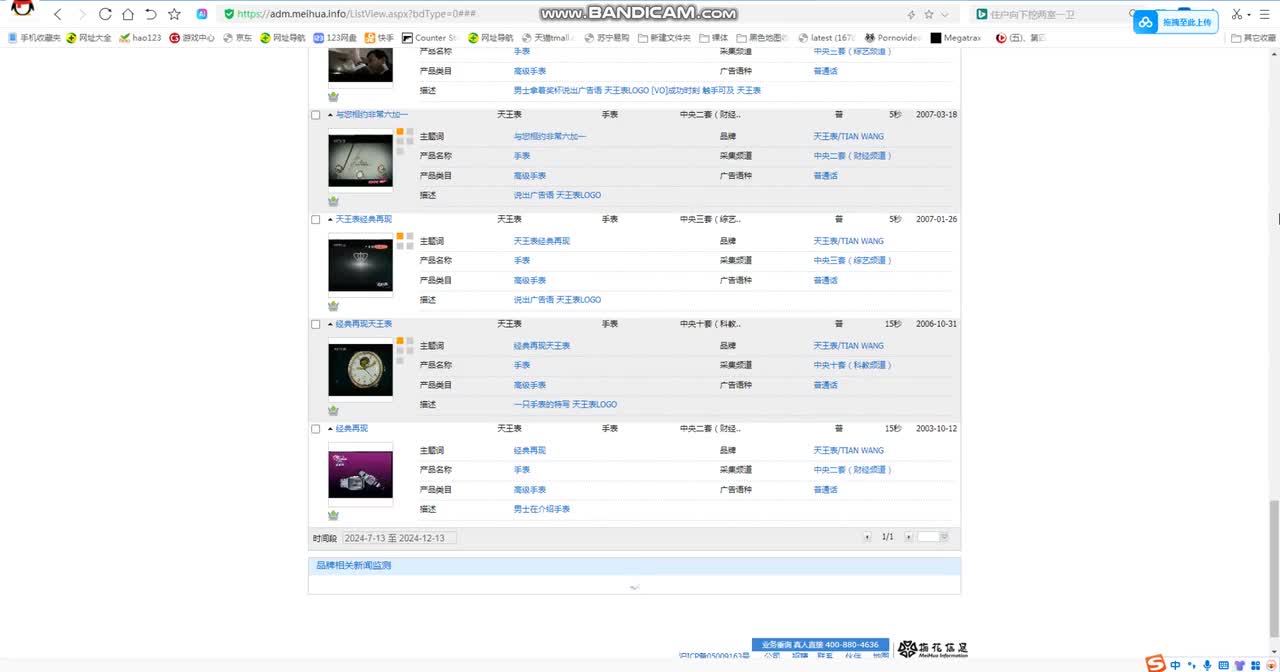Collapse the 2003-10-12 经典再现 row arrow
Viewport: 1280px width, 672px height.
coord(330,429)
